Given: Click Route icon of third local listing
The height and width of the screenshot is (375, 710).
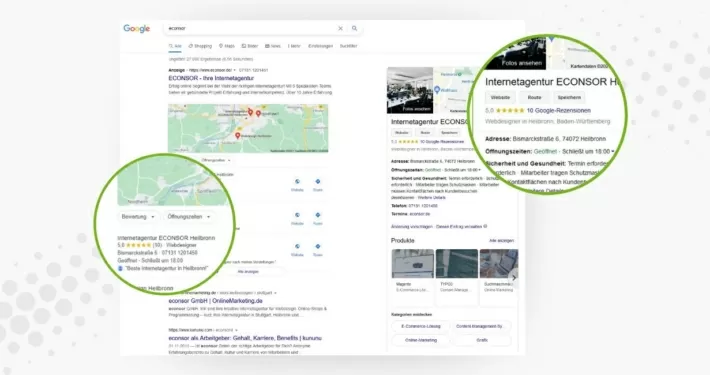Looking at the screenshot, I should 318,246.
